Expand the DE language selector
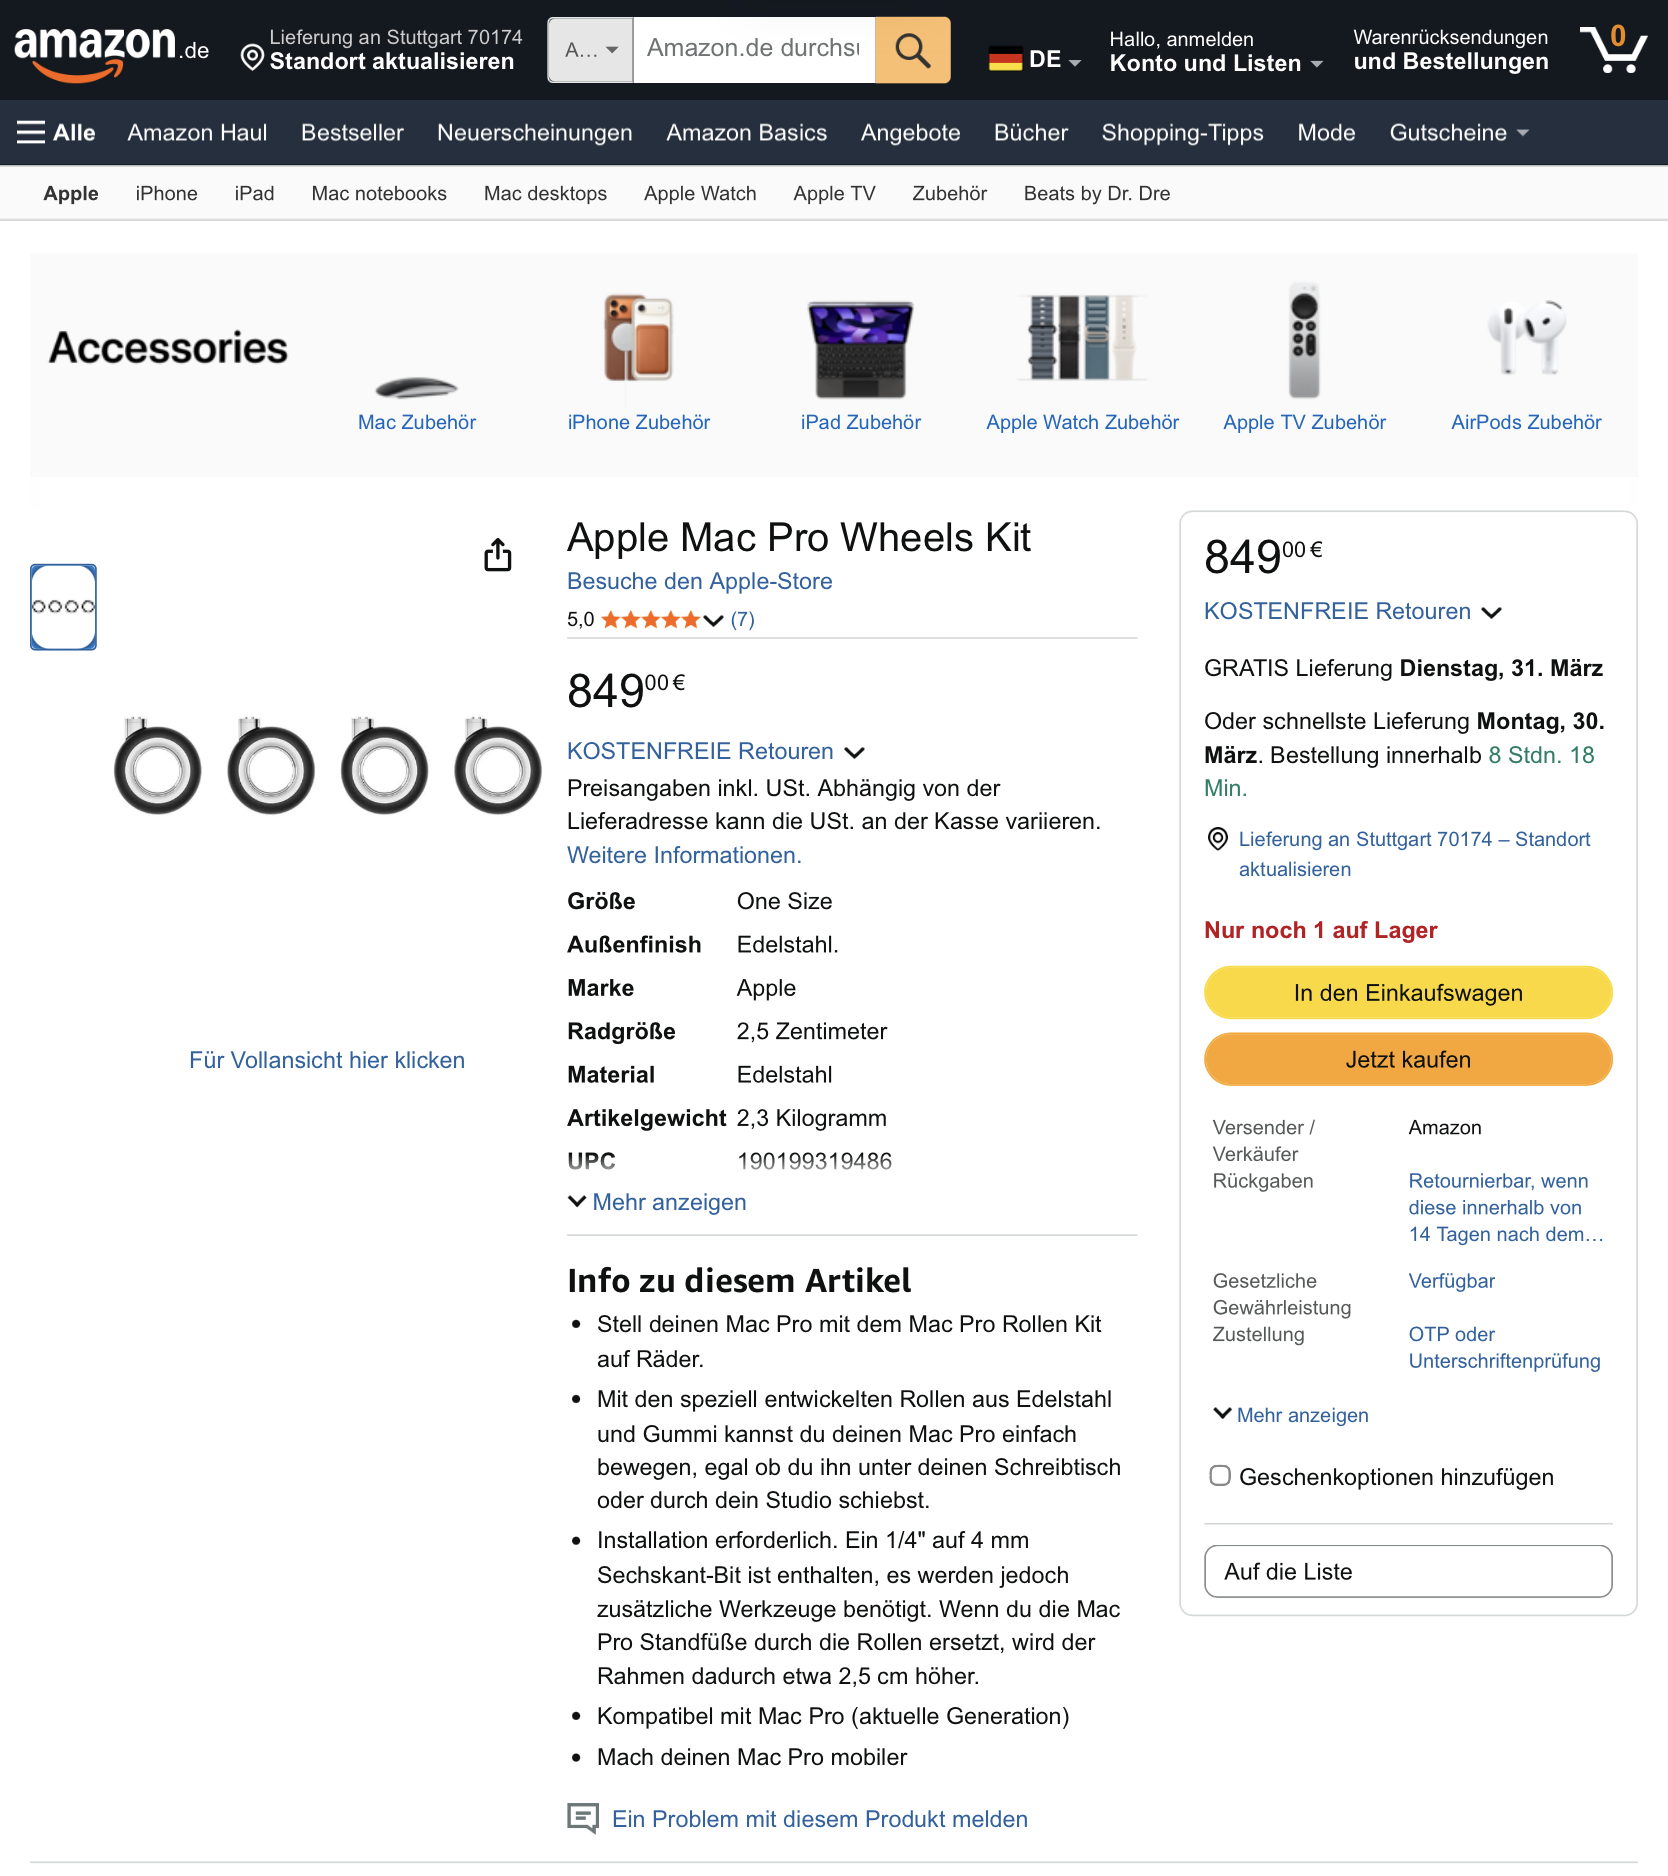 1035,60
